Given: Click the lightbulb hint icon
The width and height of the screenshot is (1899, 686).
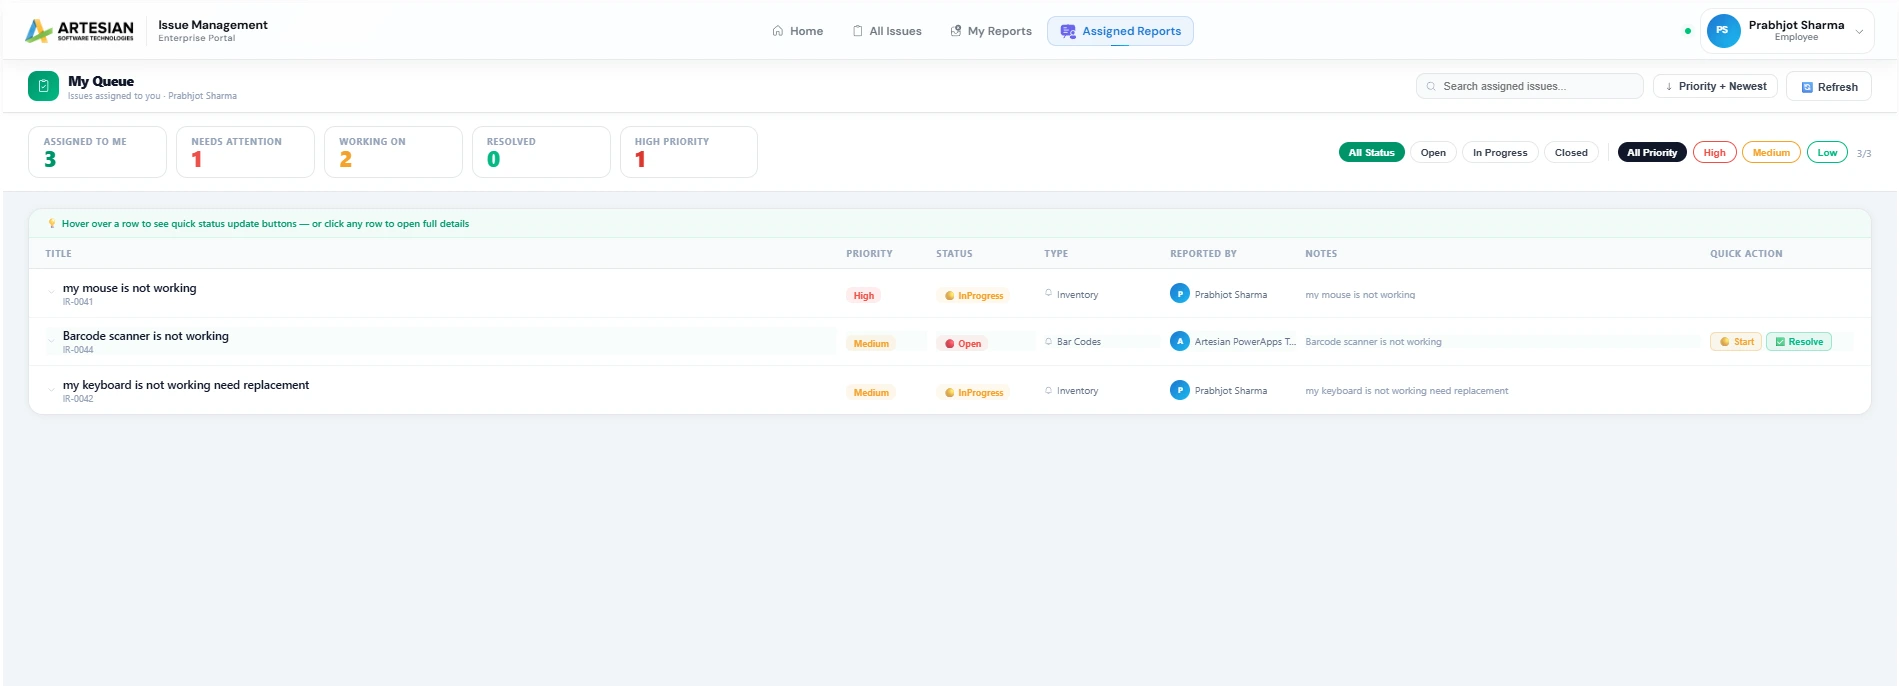Looking at the screenshot, I should pyautogui.click(x=52, y=223).
